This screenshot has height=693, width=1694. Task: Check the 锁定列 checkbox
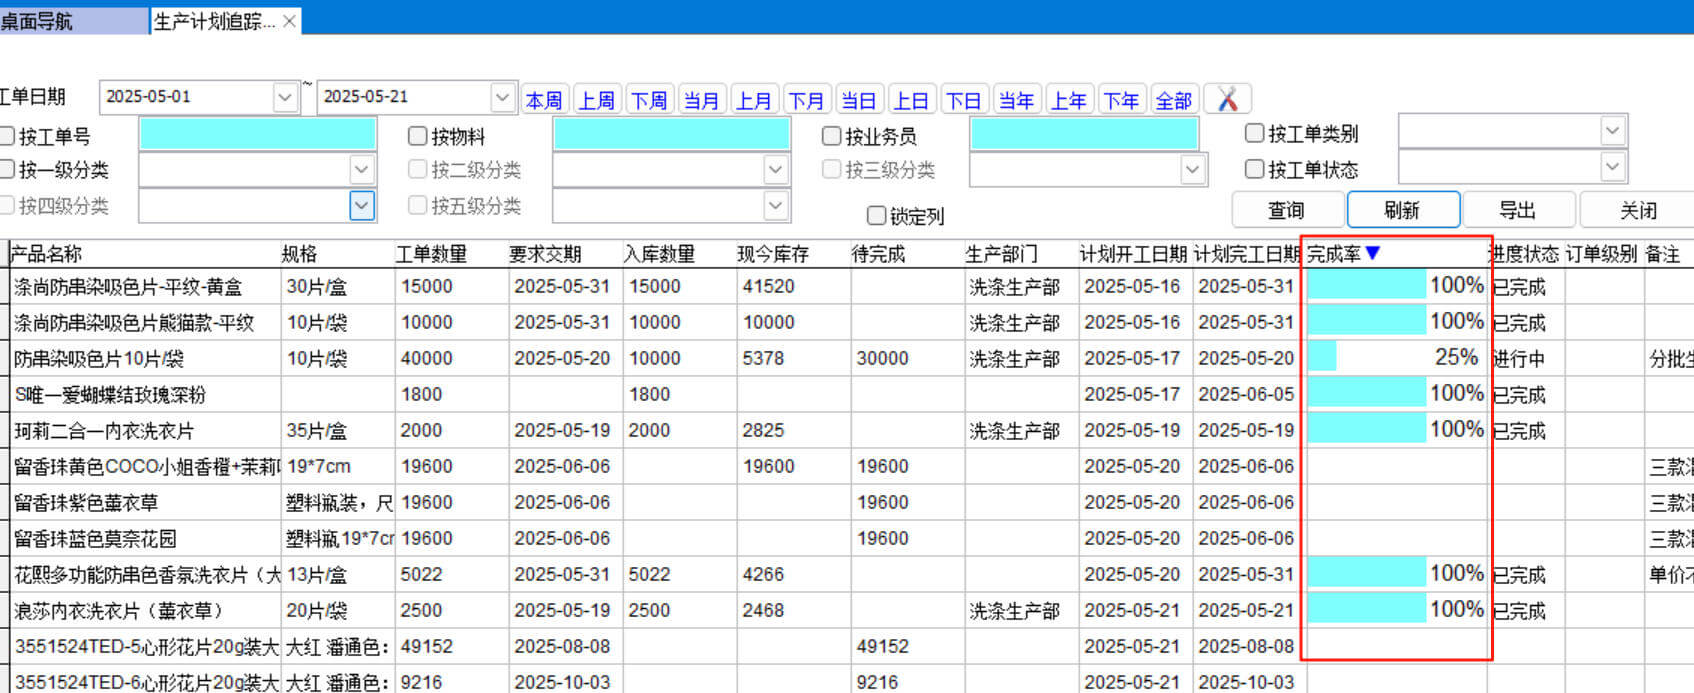pos(876,215)
